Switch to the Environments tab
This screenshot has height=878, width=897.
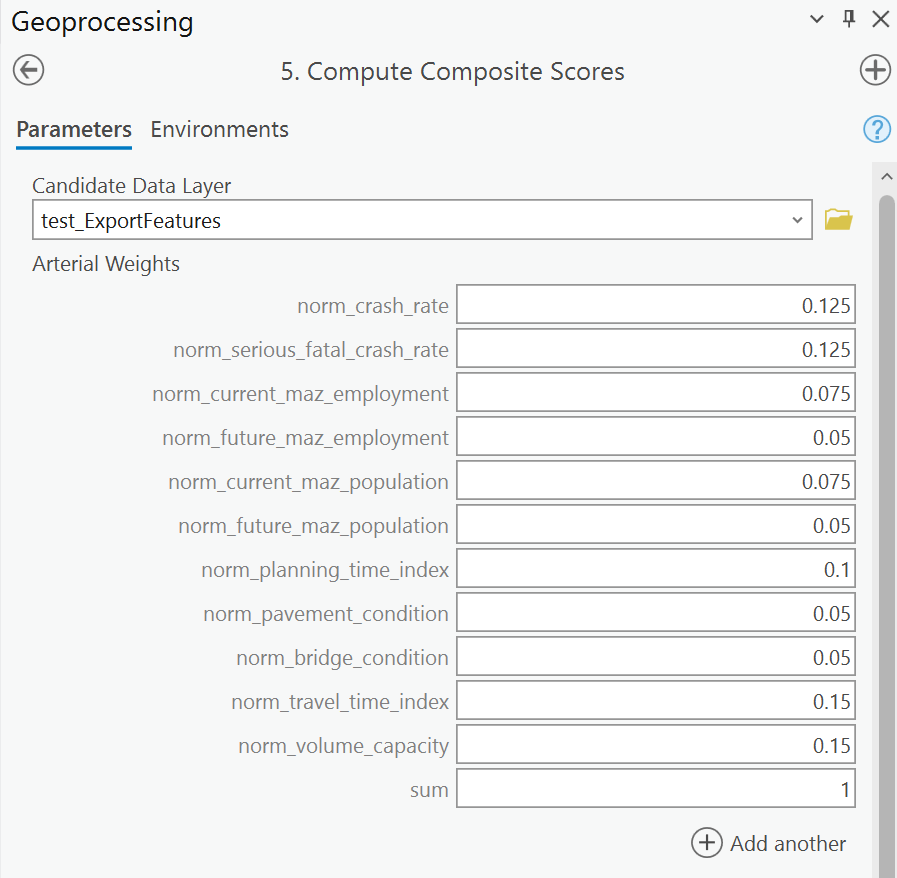219,129
